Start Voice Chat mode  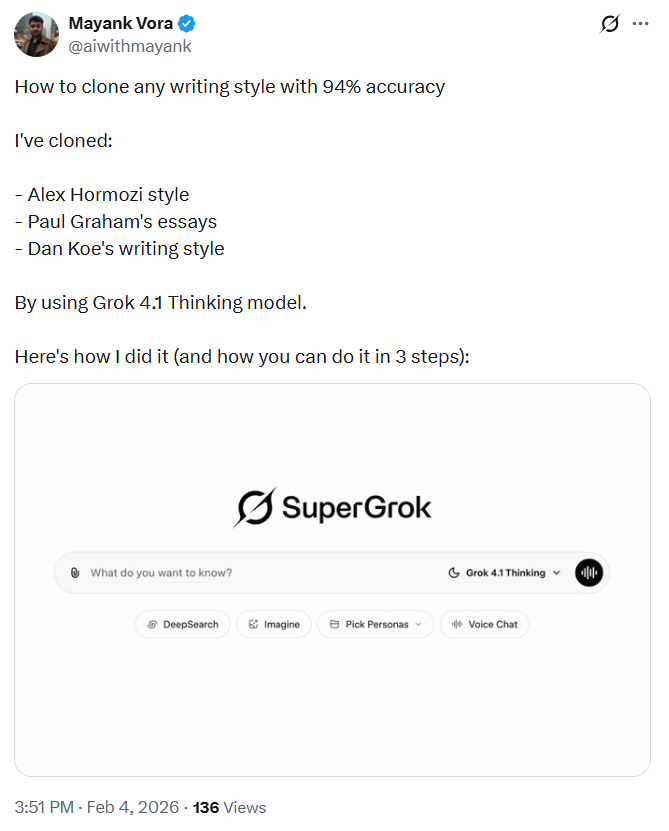click(x=485, y=624)
